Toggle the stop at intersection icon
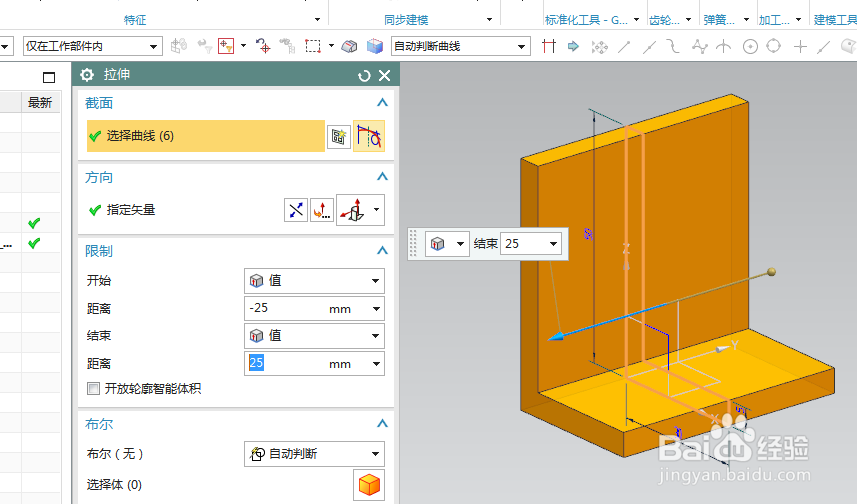The width and height of the screenshot is (857, 504). [549, 46]
